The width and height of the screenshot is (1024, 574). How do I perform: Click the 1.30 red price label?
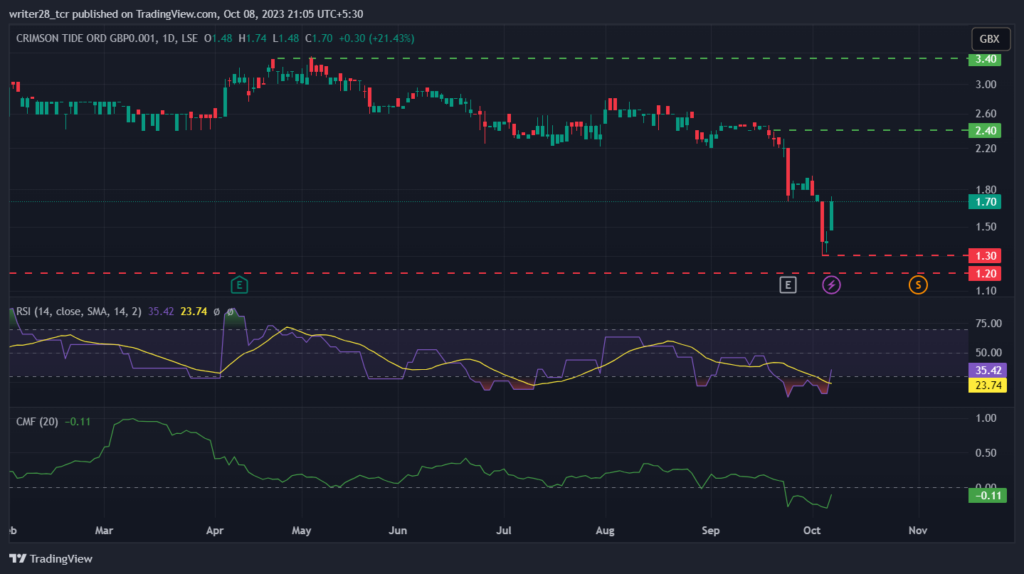(x=984, y=256)
